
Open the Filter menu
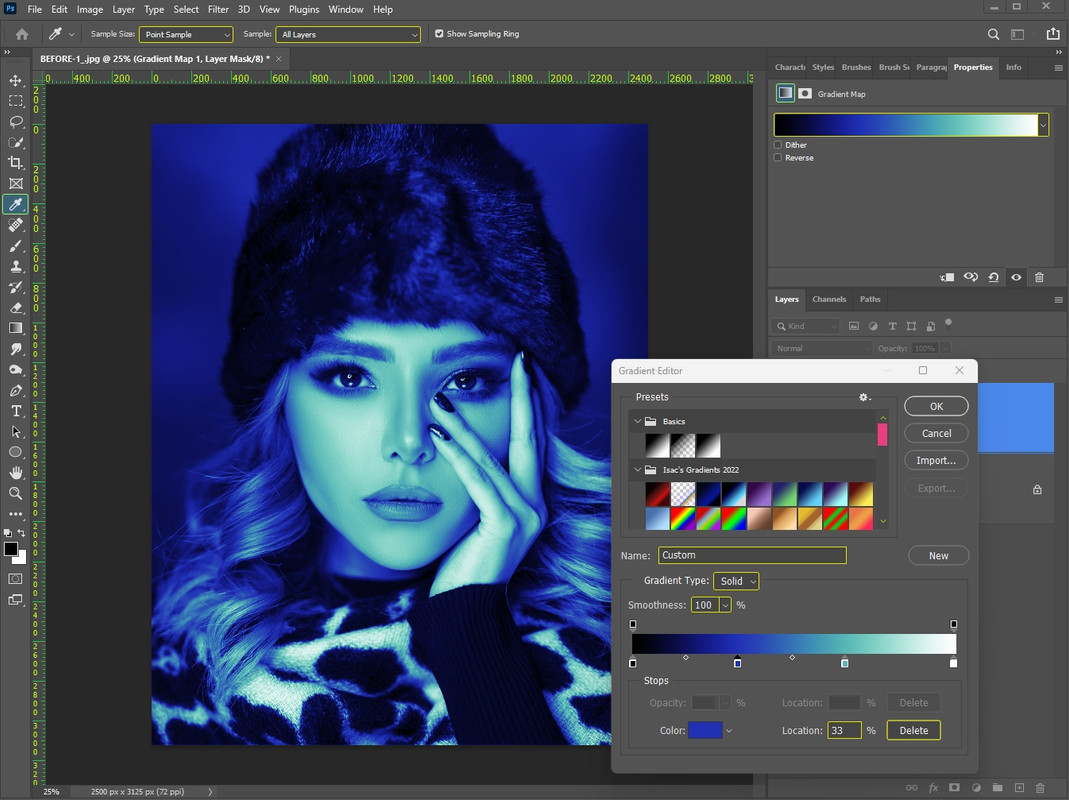pyautogui.click(x=218, y=10)
